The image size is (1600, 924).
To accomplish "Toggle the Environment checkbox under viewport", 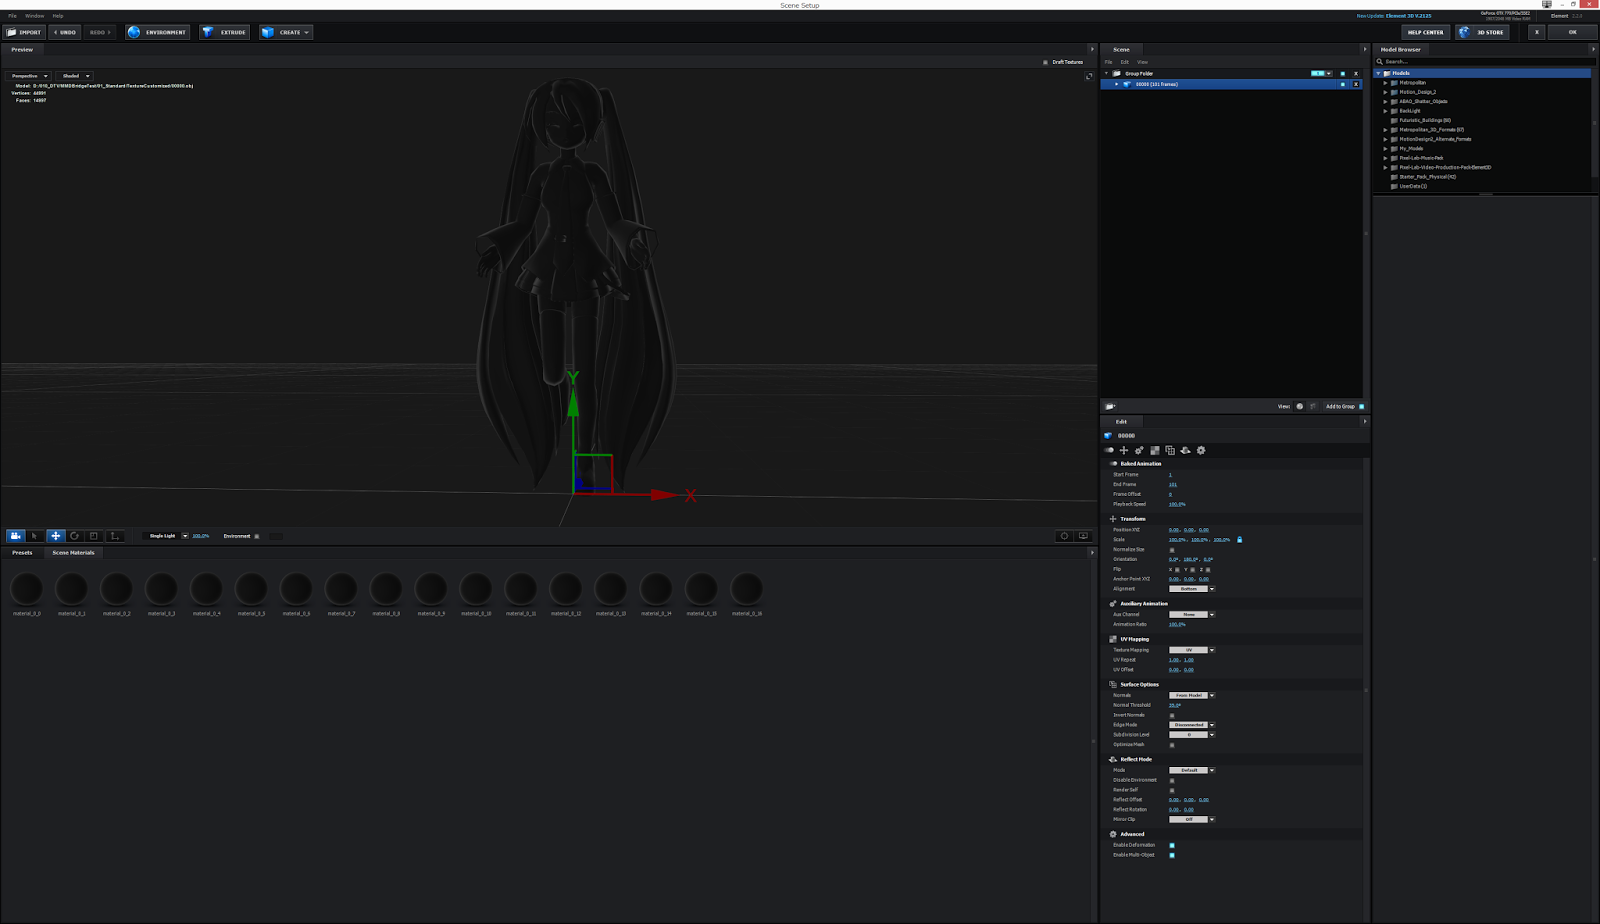I will click(257, 536).
